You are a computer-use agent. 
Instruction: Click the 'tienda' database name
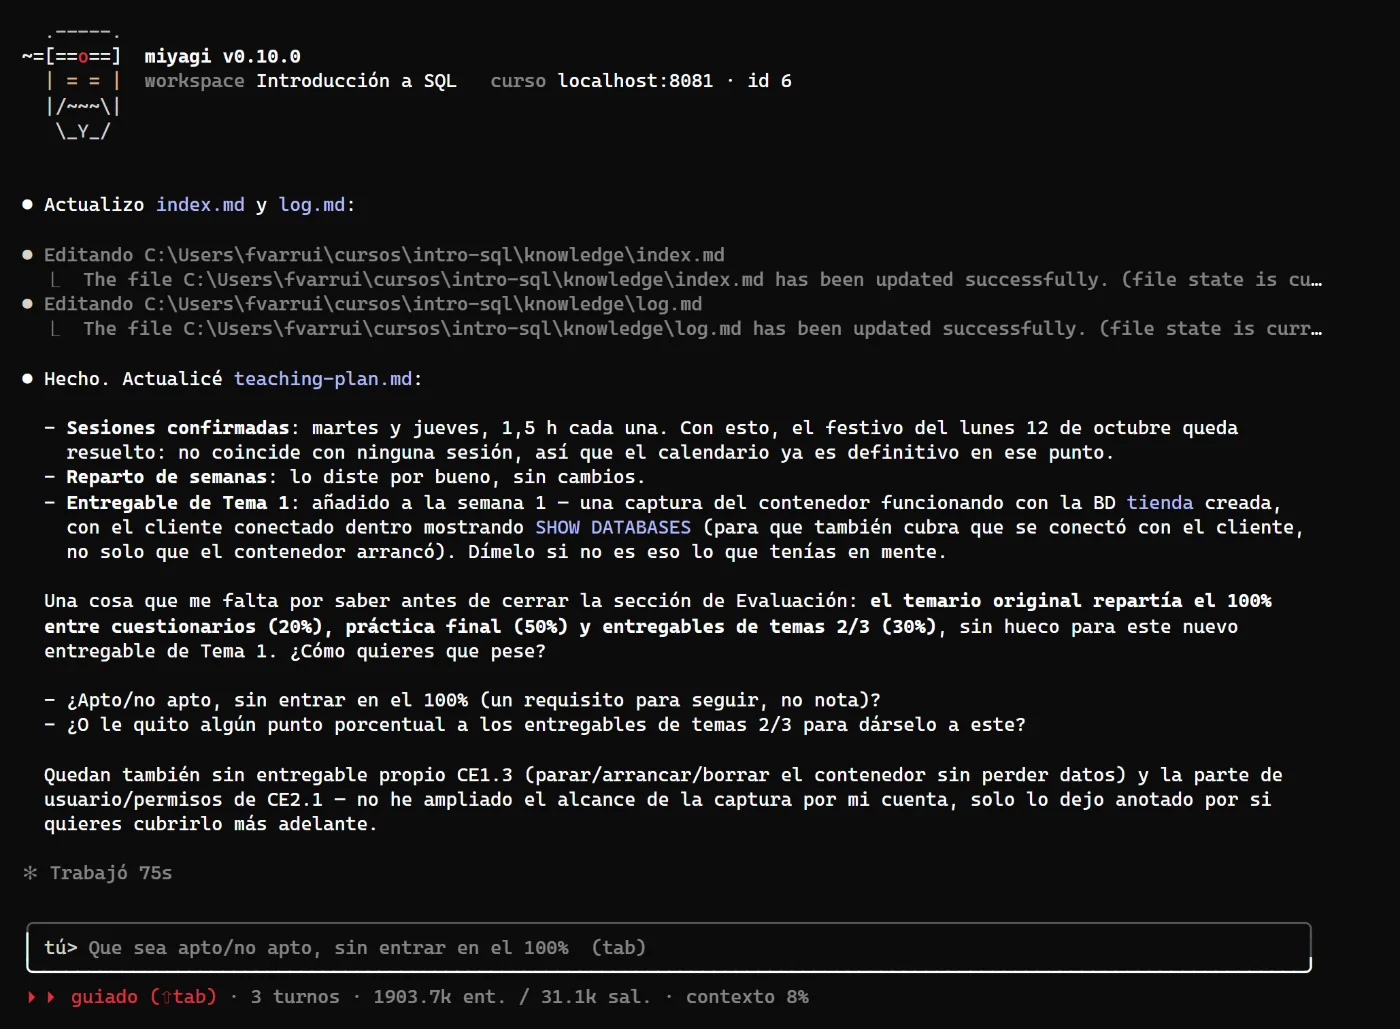[1160, 503]
